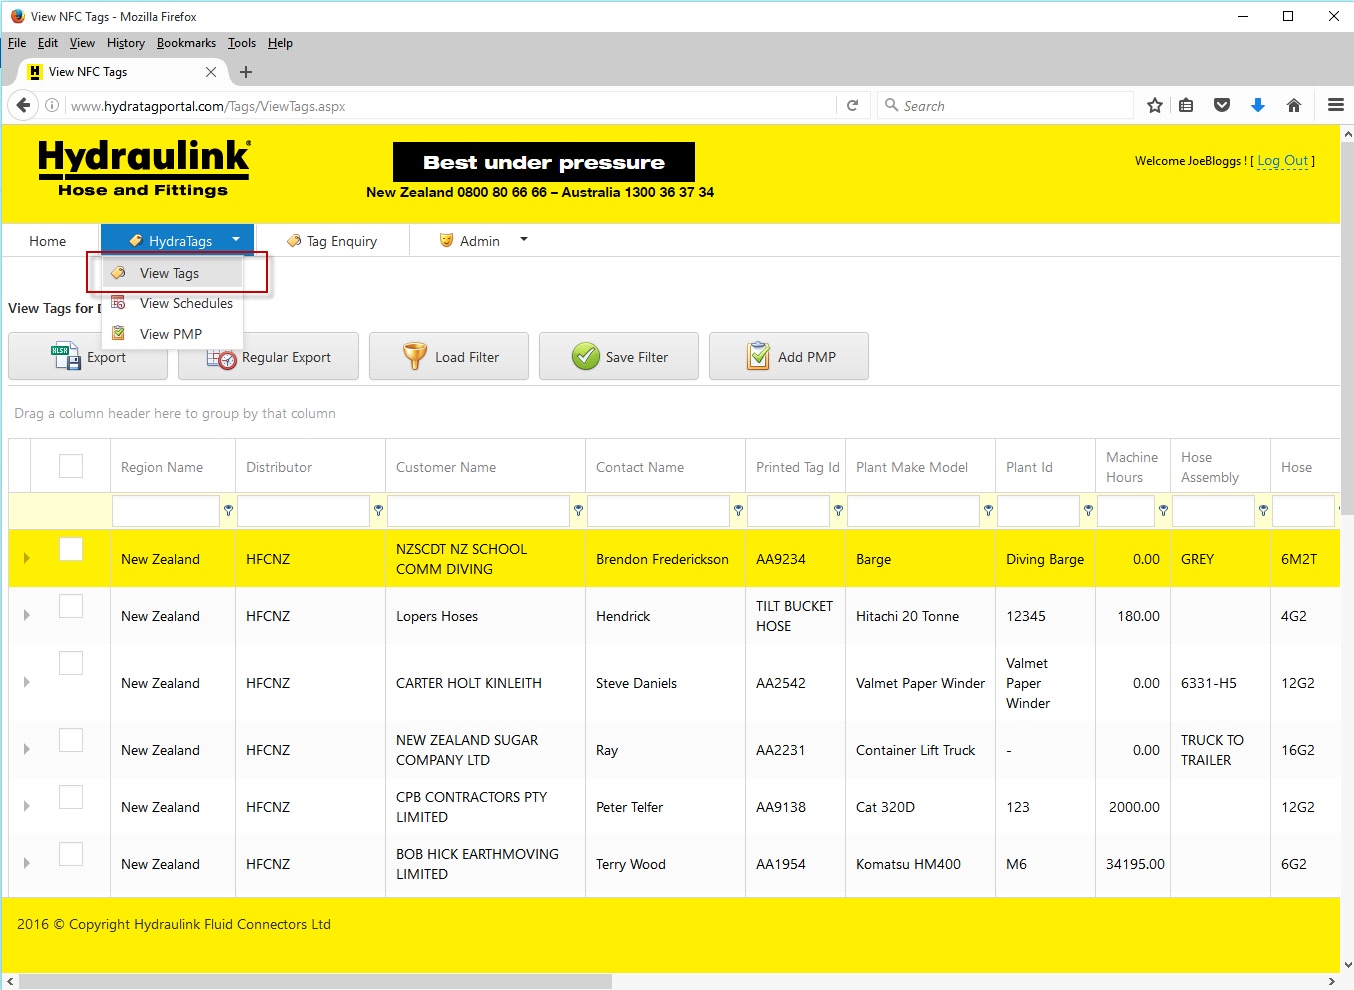1354x990 pixels.
Task: Open the Firefox Bookmarks menu
Action: [x=186, y=43]
